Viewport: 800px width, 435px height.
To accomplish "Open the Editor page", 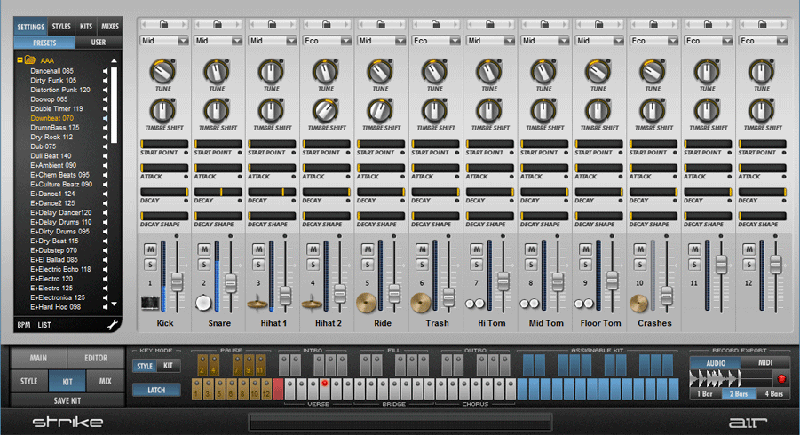I will pos(96,358).
